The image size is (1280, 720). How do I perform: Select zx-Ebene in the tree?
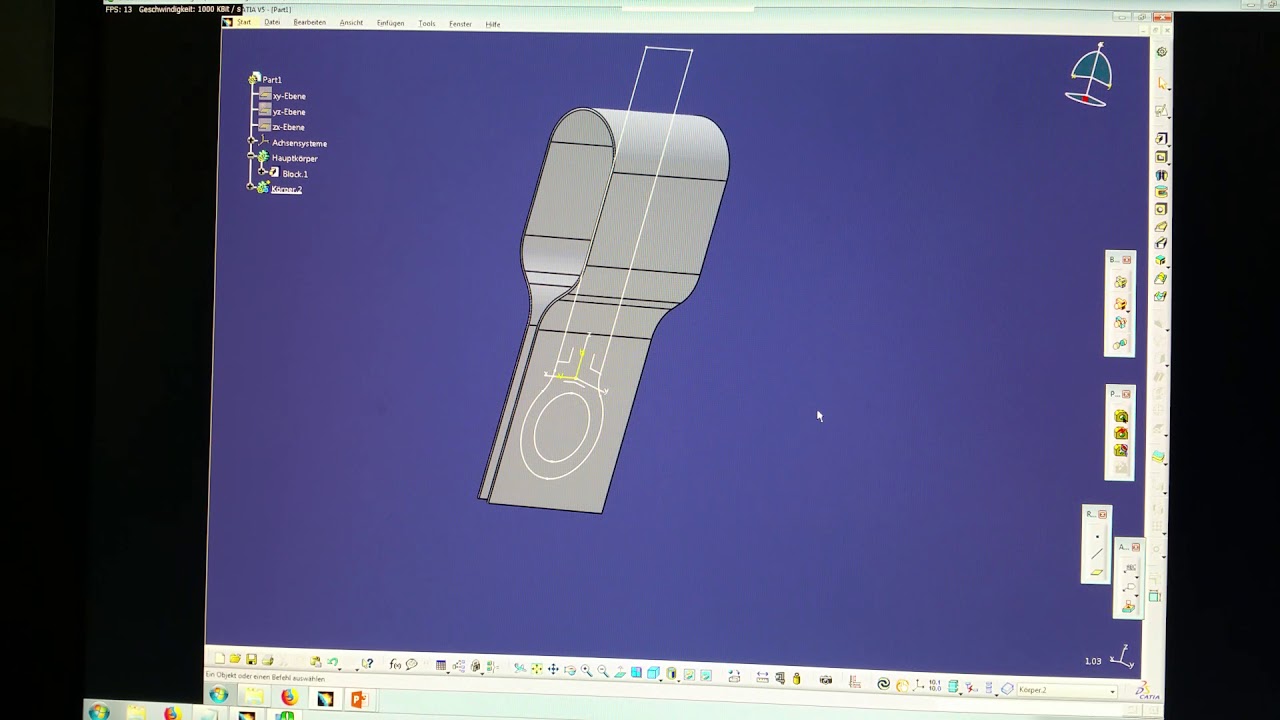pyautogui.click(x=288, y=127)
